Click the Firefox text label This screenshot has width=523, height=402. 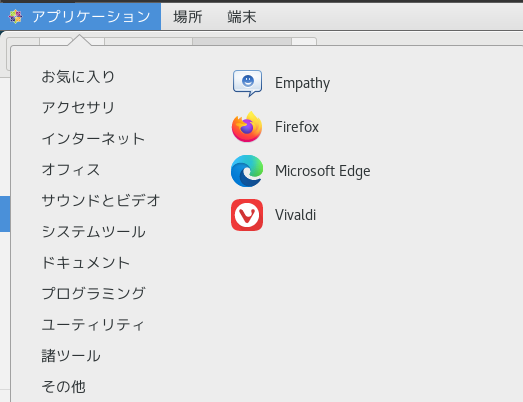pyautogui.click(x=297, y=127)
